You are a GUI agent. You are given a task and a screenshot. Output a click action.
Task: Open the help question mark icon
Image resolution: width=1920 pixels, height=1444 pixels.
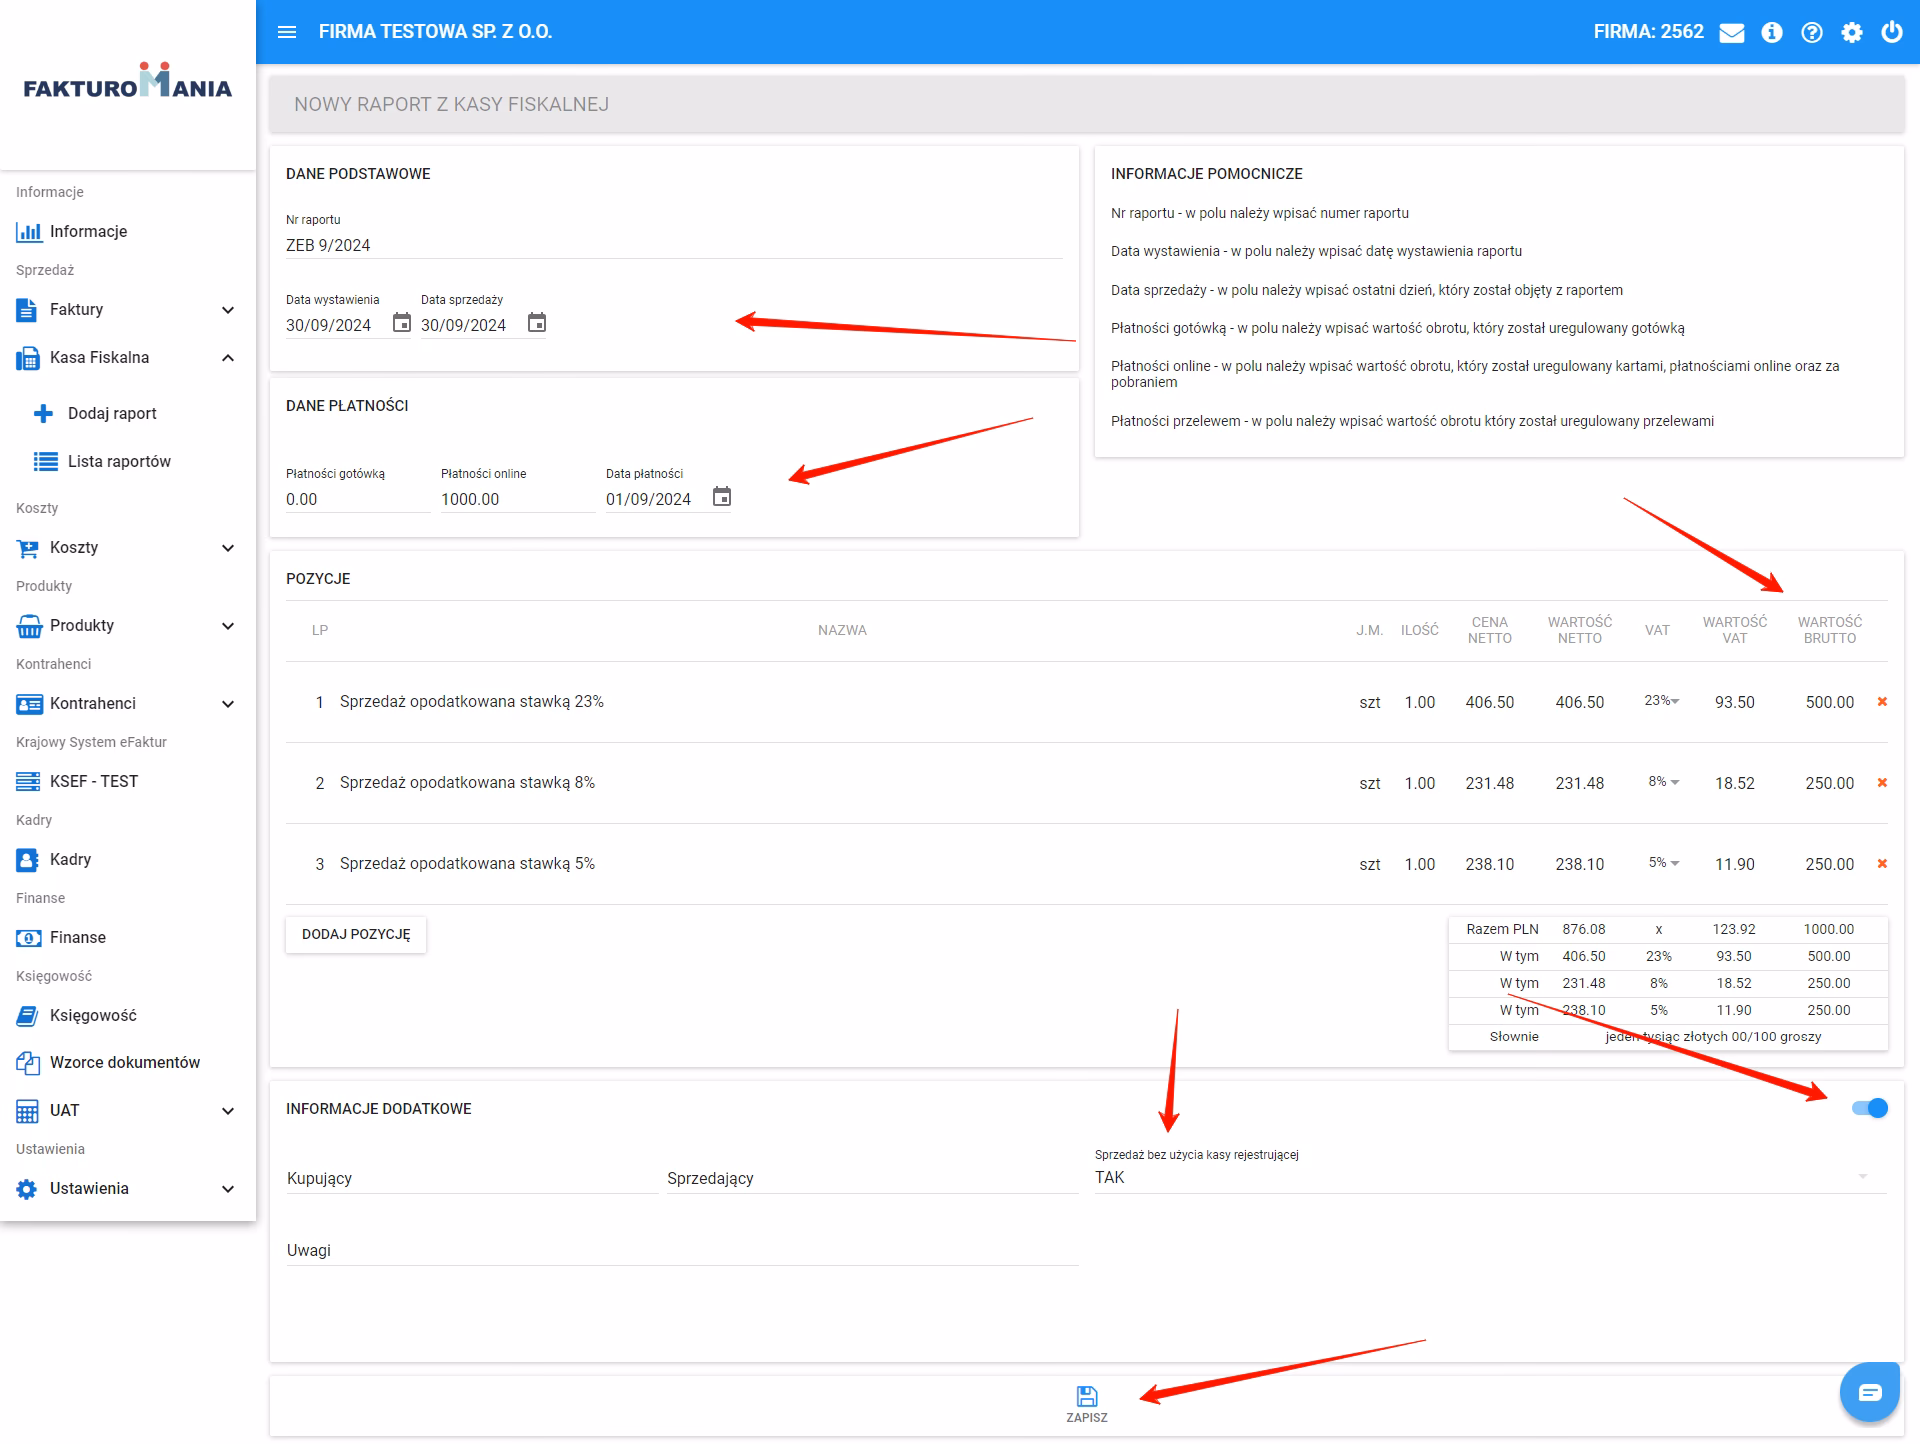click(1812, 33)
